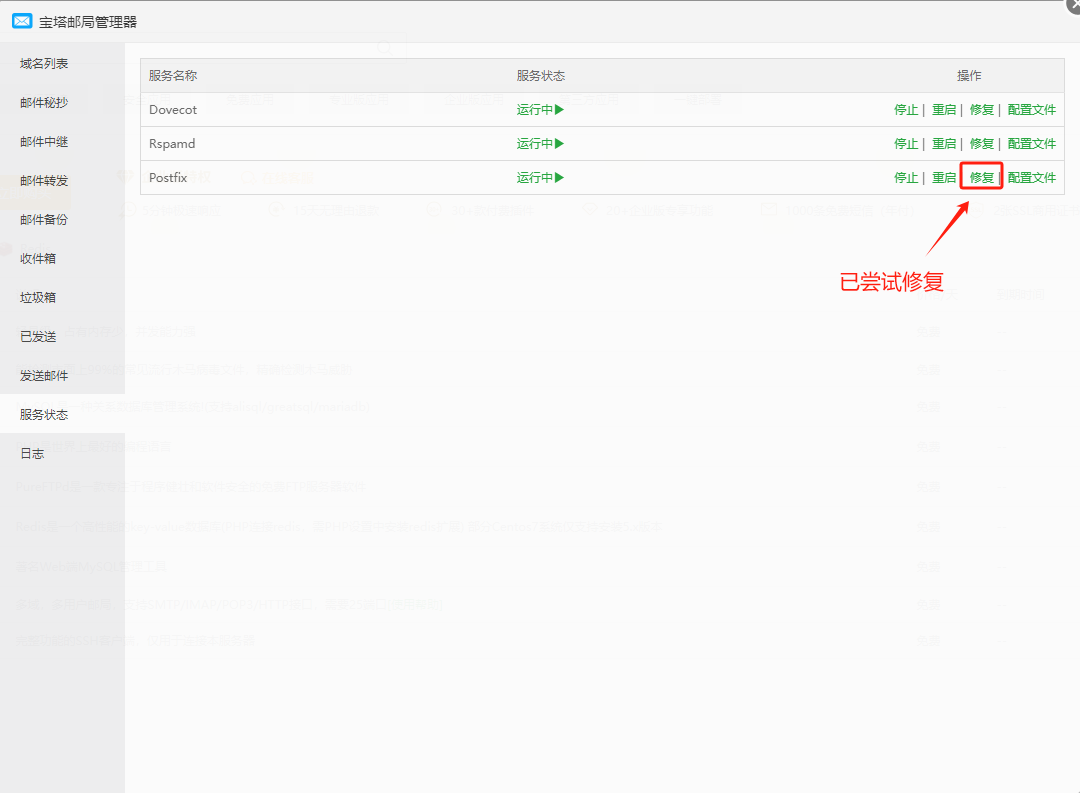Open the 垃圾箱 folder
The width and height of the screenshot is (1080, 793).
[x=38, y=298]
